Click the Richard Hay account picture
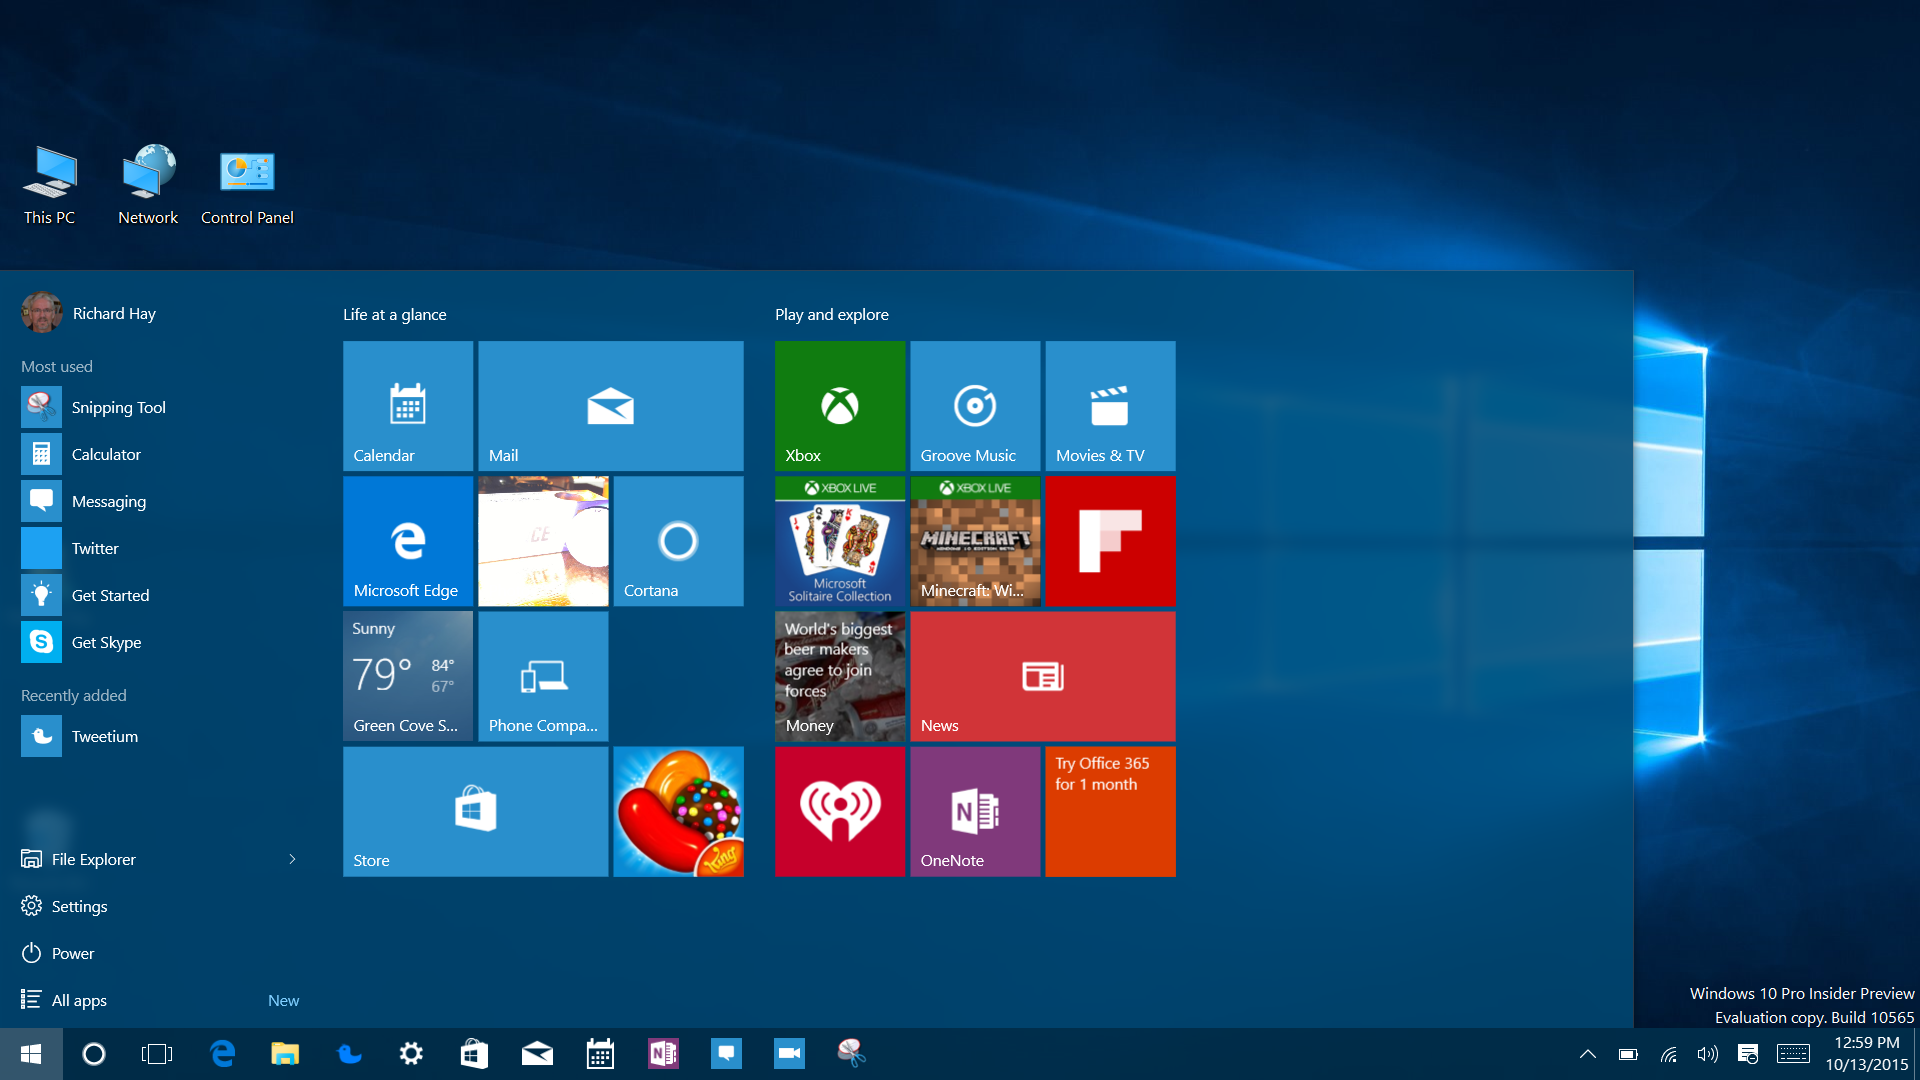 [x=41, y=313]
